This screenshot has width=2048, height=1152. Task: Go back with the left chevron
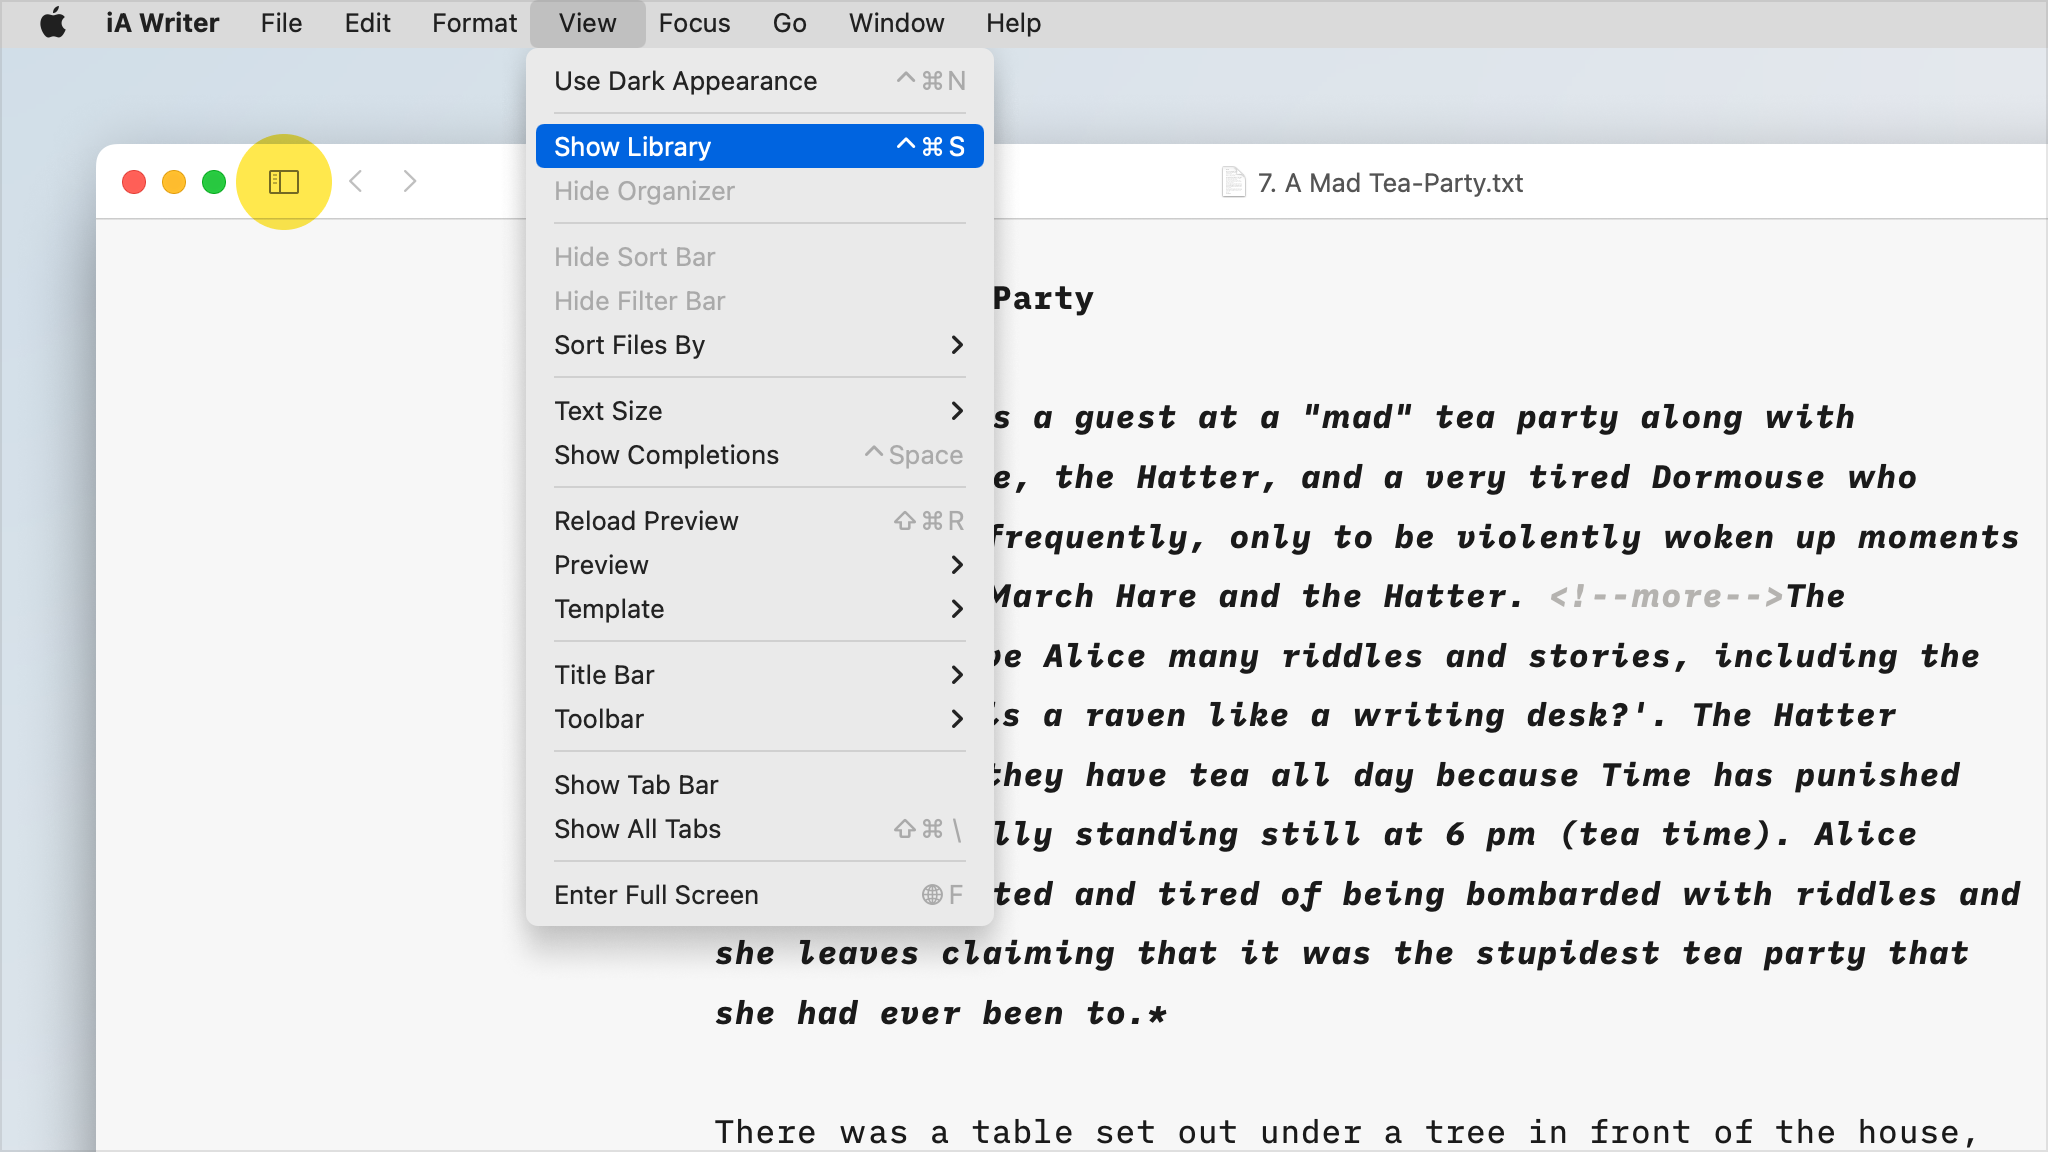356,181
